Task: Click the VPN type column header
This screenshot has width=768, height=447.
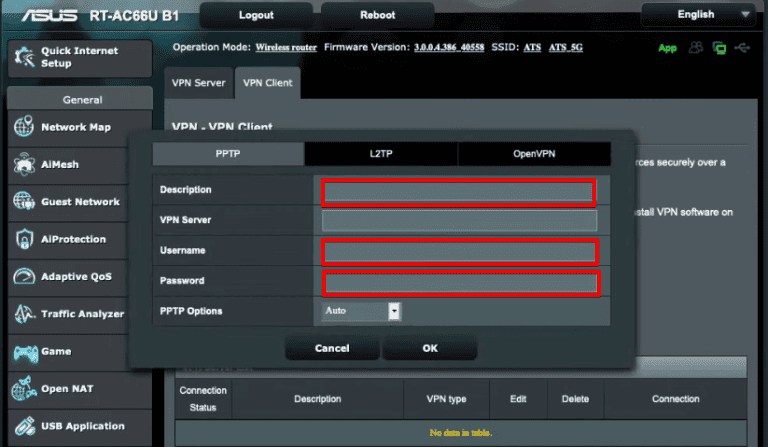Action: click(x=446, y=399)
